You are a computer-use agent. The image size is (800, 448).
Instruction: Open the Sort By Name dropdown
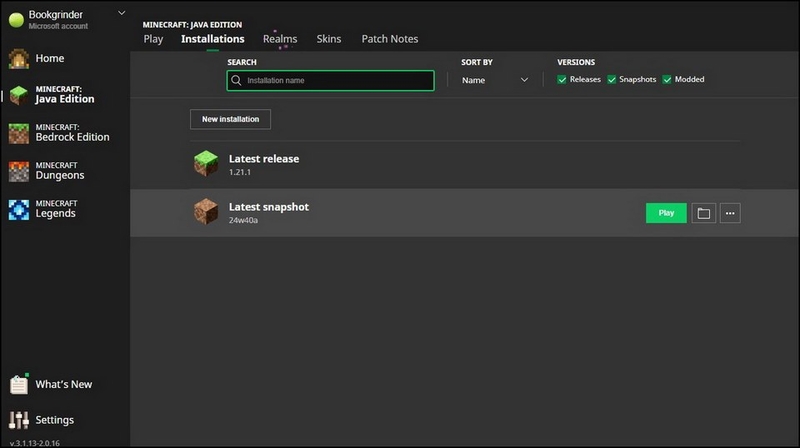tap(494, 80)
